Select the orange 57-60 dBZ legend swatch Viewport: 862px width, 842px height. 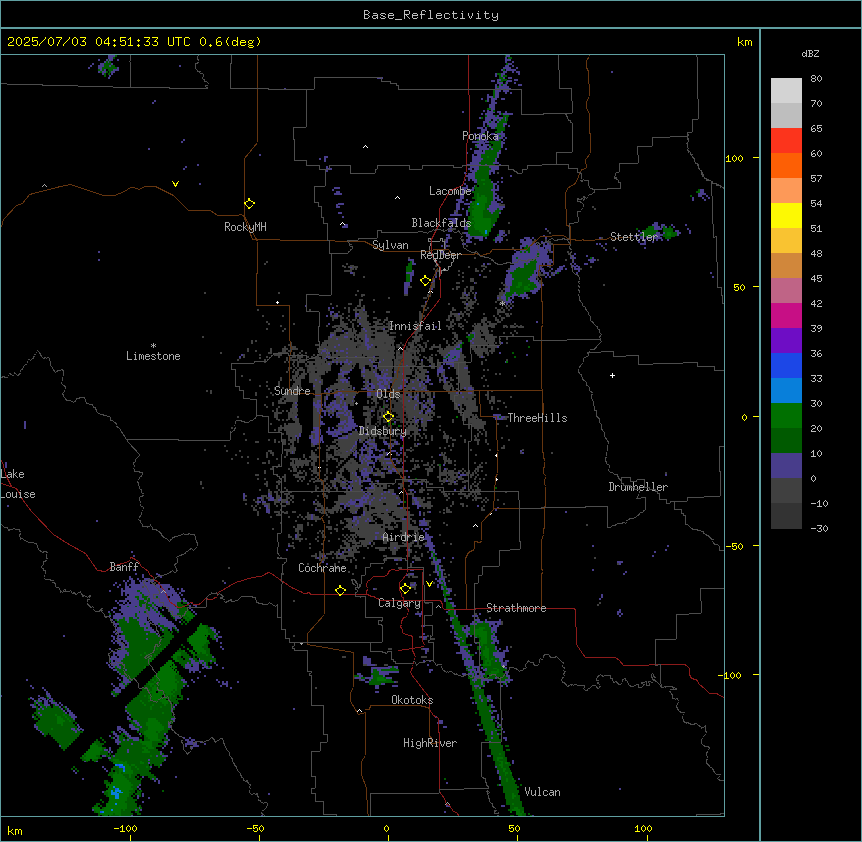786,165
